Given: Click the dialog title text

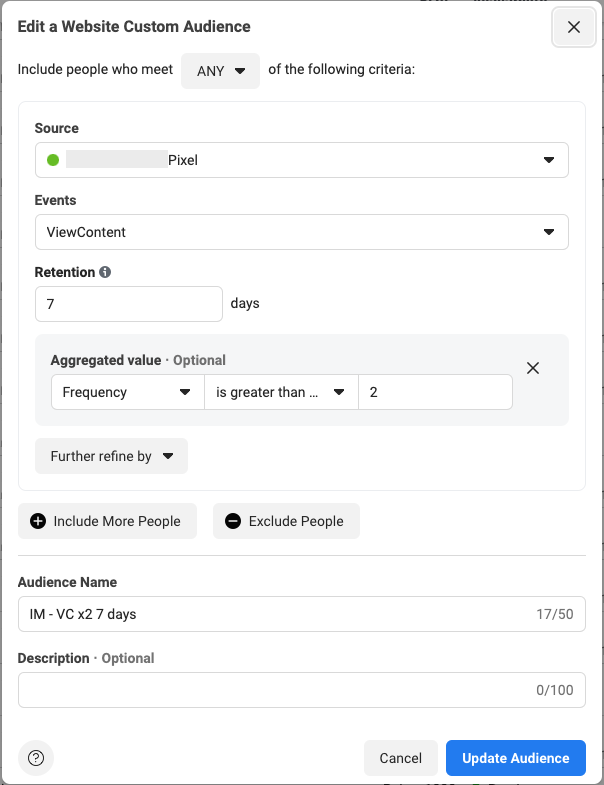Looking at the screenshot, I should tap(134, 27).
